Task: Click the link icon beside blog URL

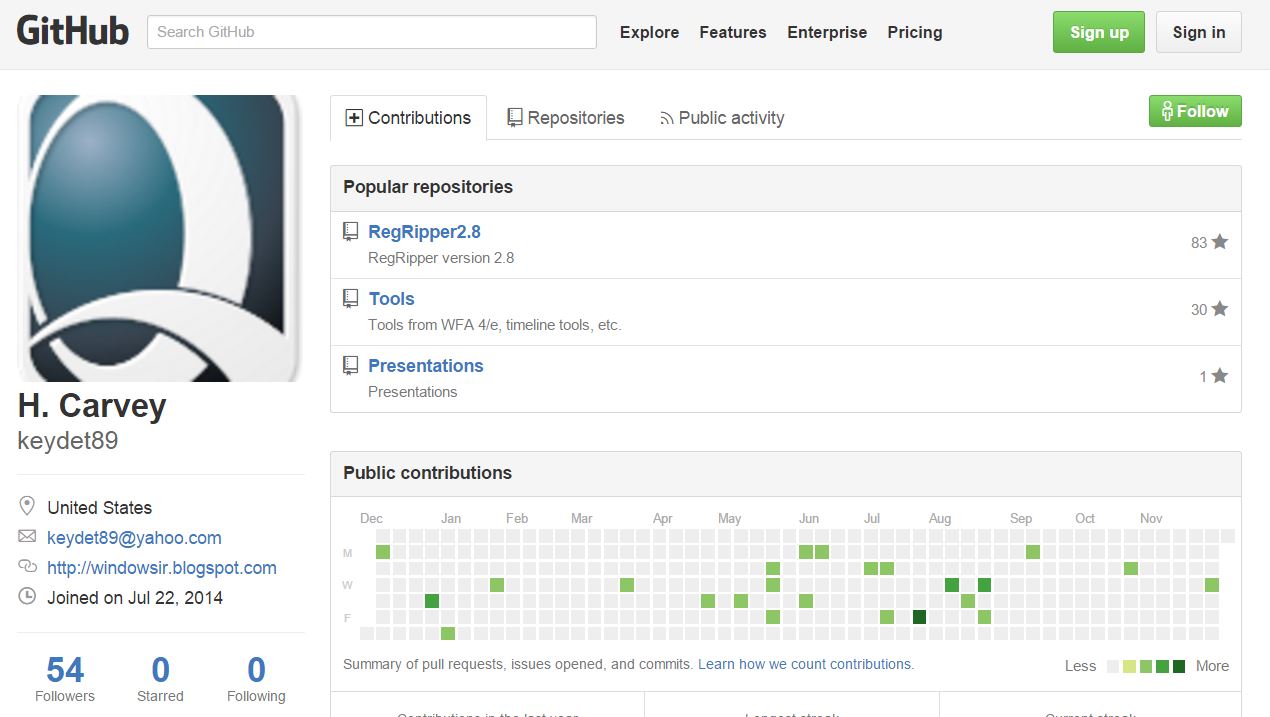Action: click(x=28, y=567)
